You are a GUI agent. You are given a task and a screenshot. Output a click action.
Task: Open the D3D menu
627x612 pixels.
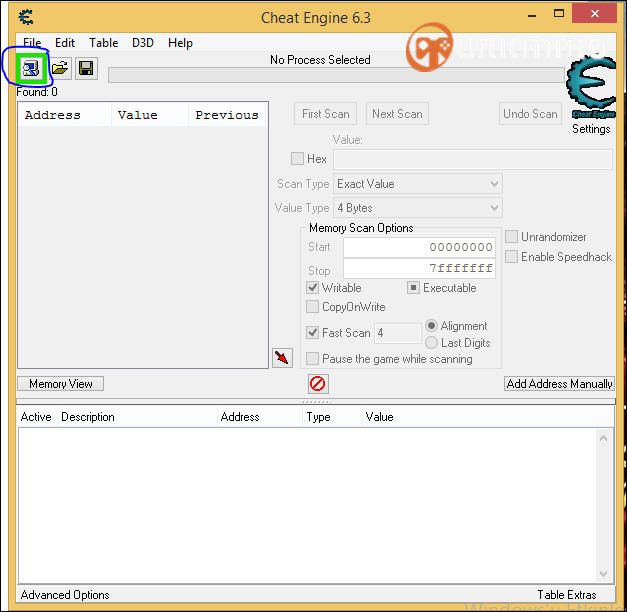(143, 43)
